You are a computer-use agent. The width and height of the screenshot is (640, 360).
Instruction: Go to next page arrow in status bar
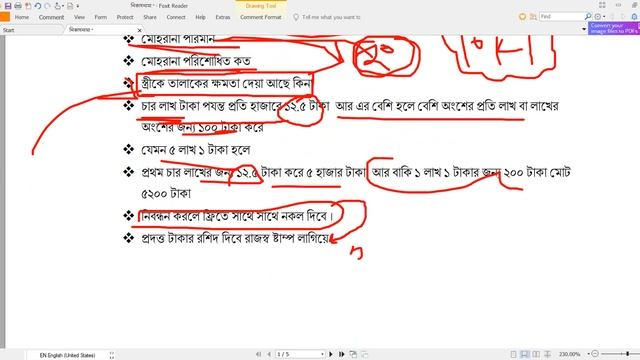coord(331,354)
